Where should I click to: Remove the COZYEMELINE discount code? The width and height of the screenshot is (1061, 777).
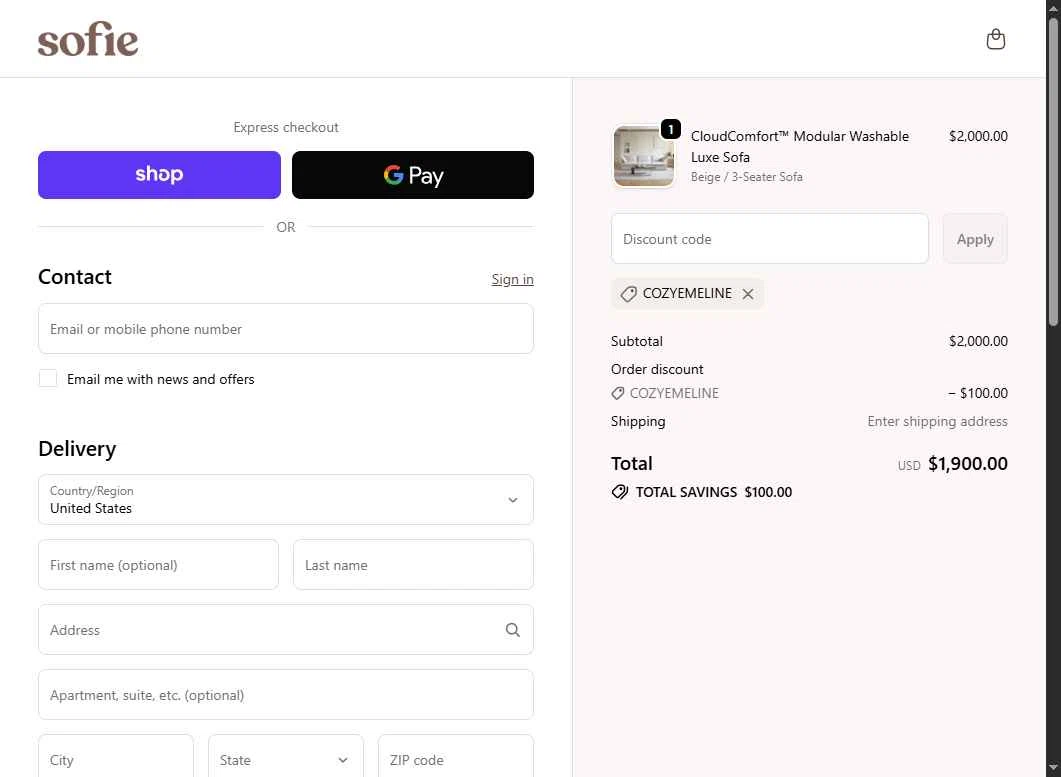748,294
